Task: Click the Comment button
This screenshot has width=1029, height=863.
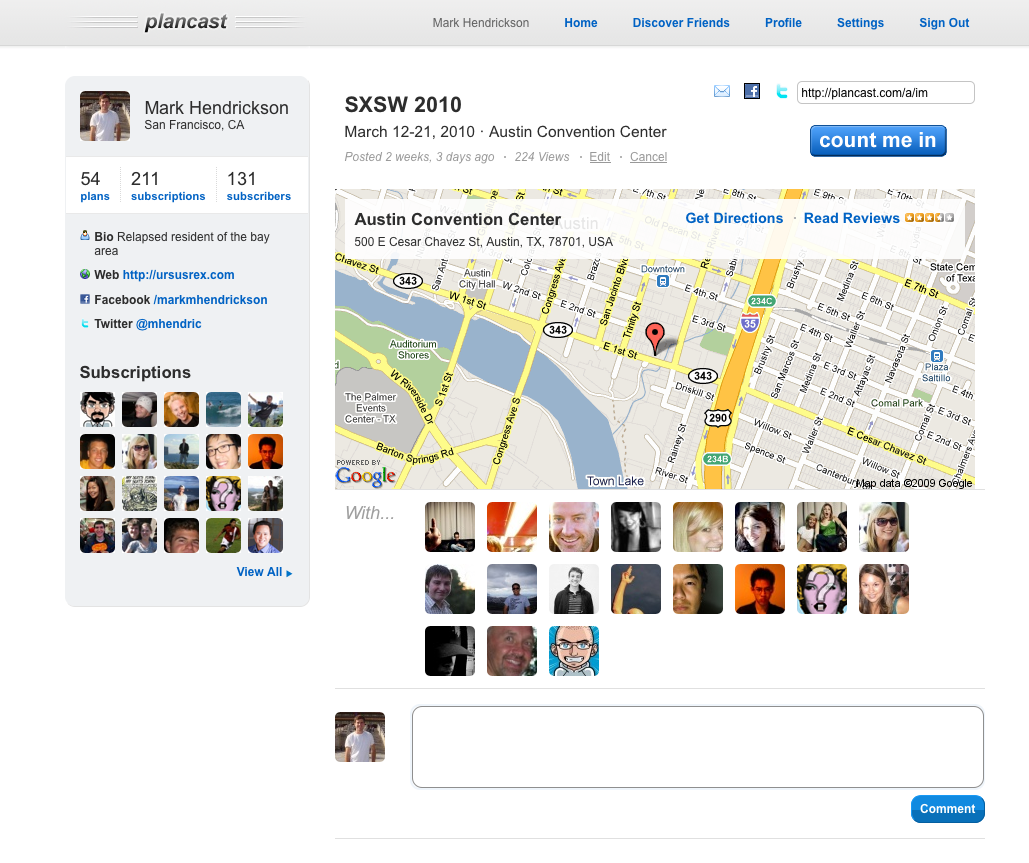Action: click(948, 809)
